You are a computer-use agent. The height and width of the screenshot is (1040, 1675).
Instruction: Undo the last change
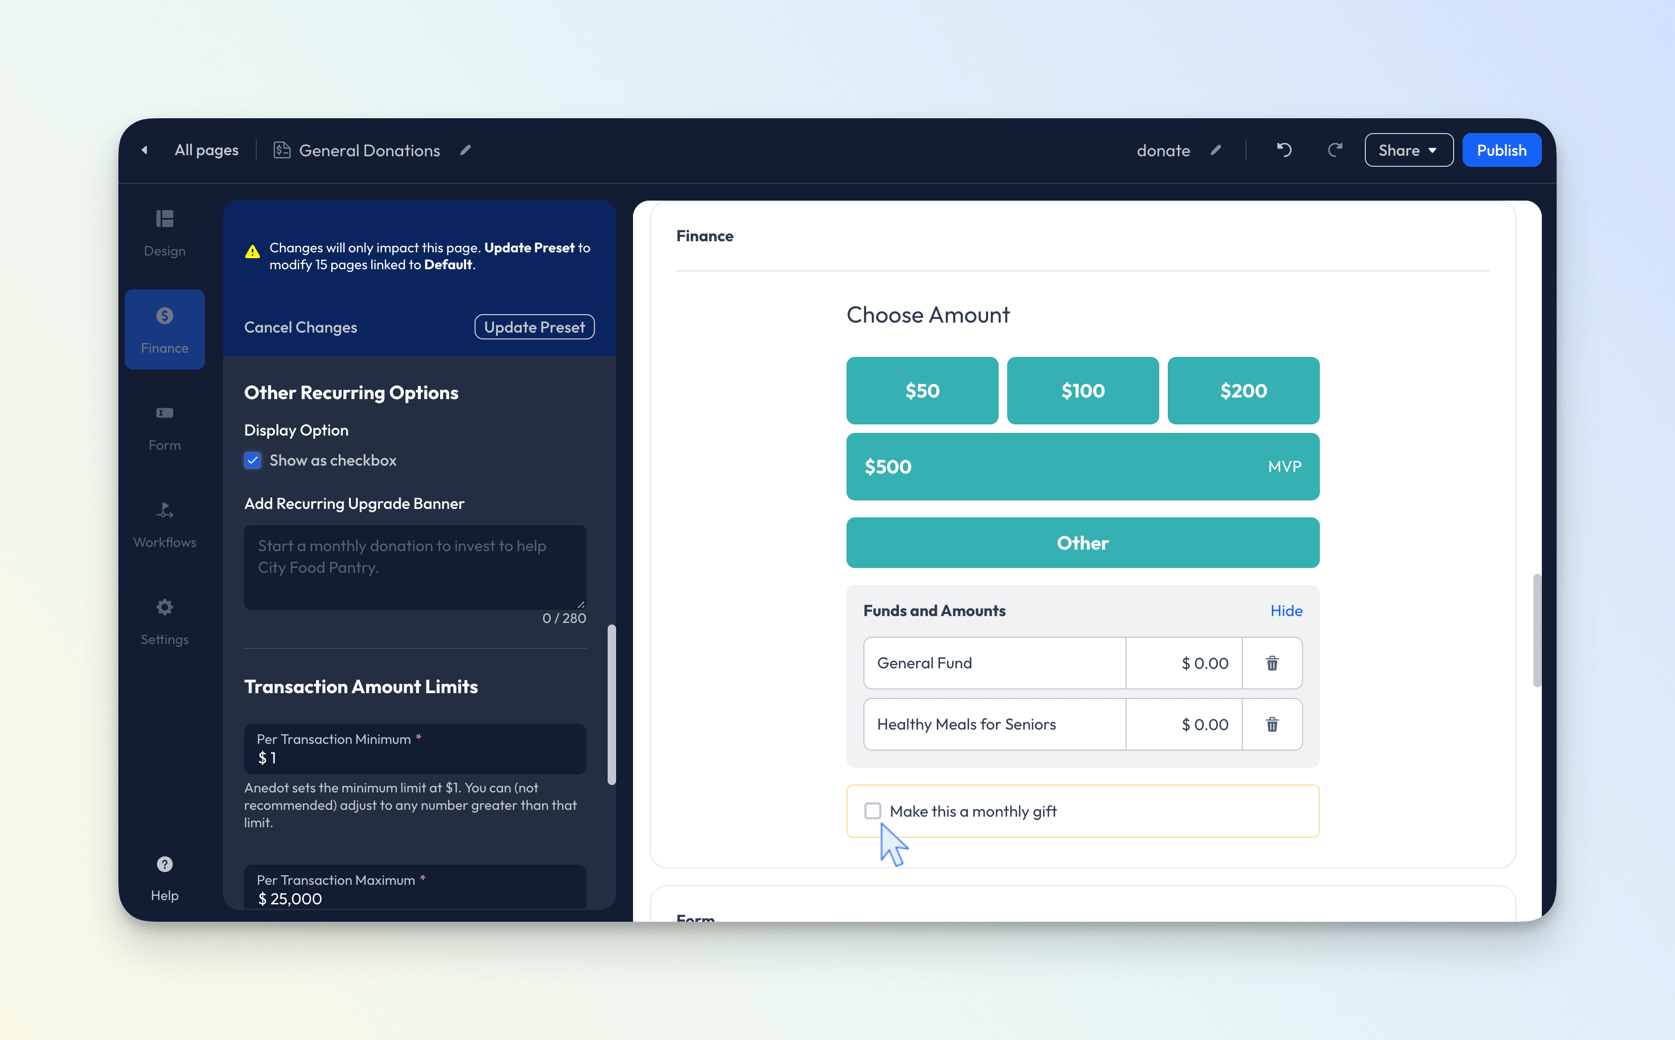[x=1284, y=150]
